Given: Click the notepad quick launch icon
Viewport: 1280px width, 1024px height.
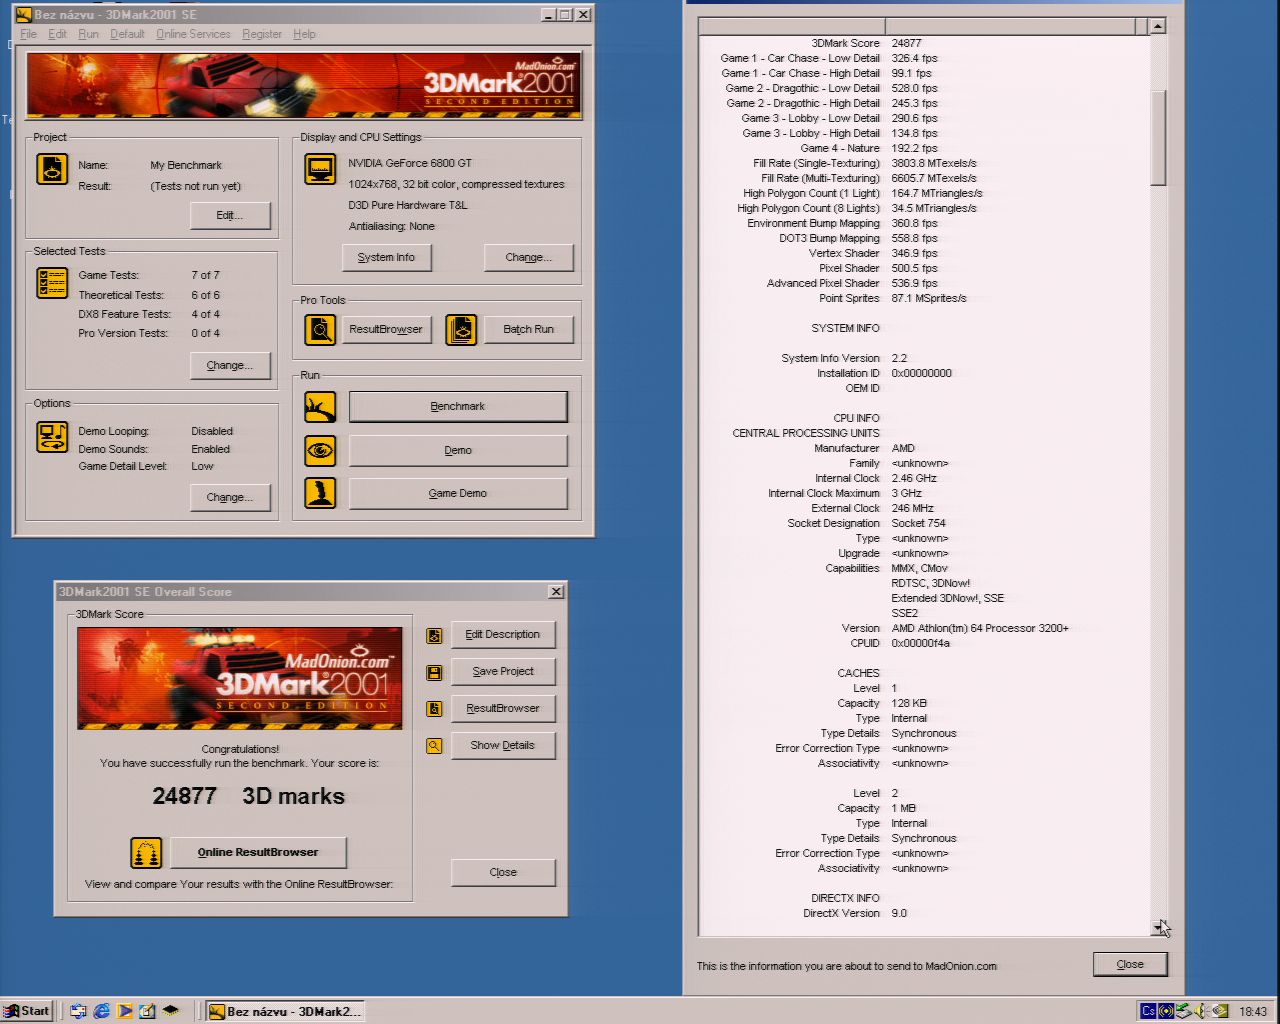Looking at the screenshot, I should point(147,1011).
